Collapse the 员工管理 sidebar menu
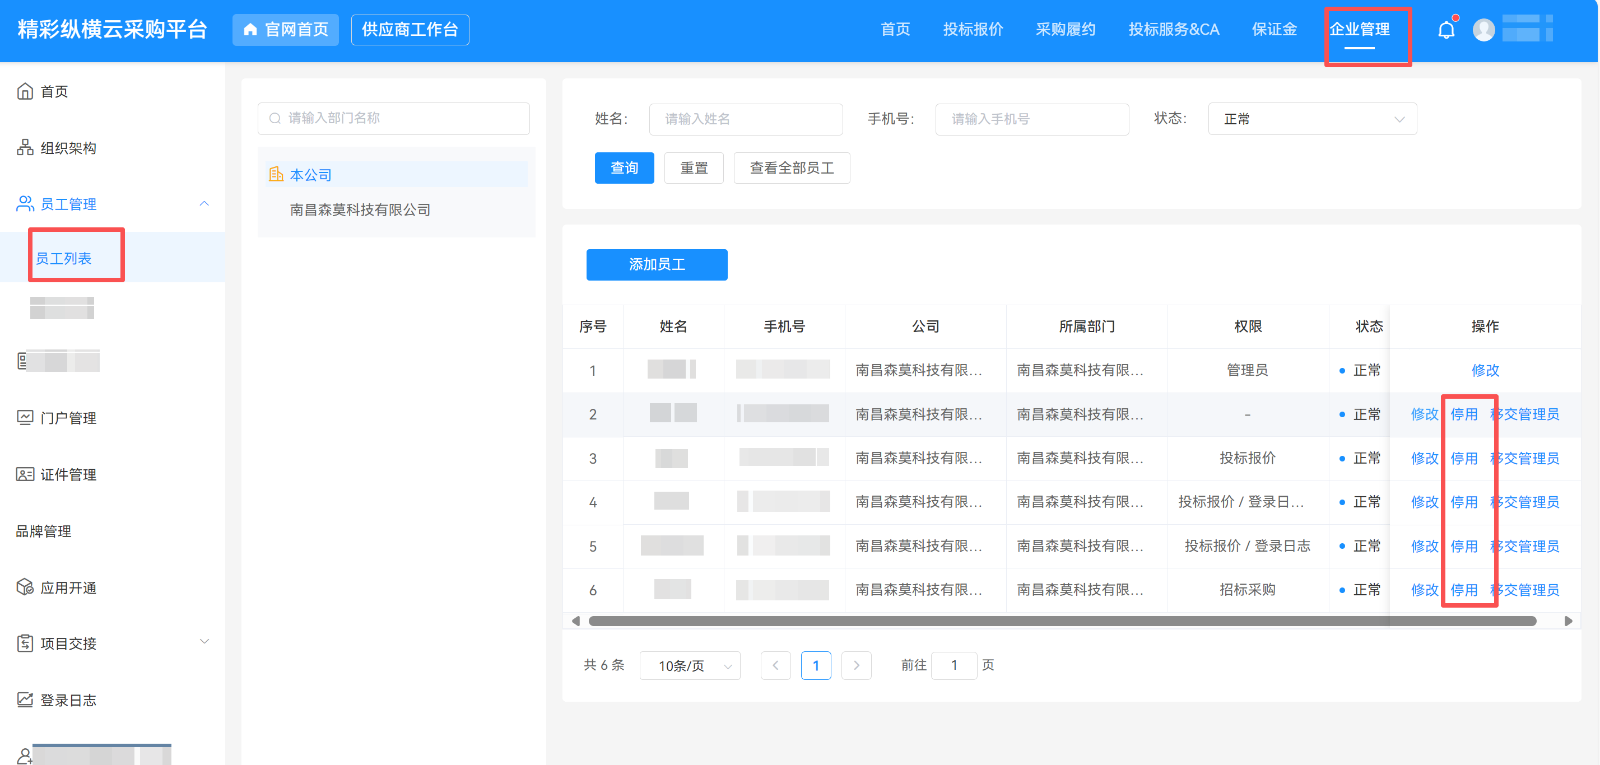This screenshot has height=765, width=1600. point(204,204)
